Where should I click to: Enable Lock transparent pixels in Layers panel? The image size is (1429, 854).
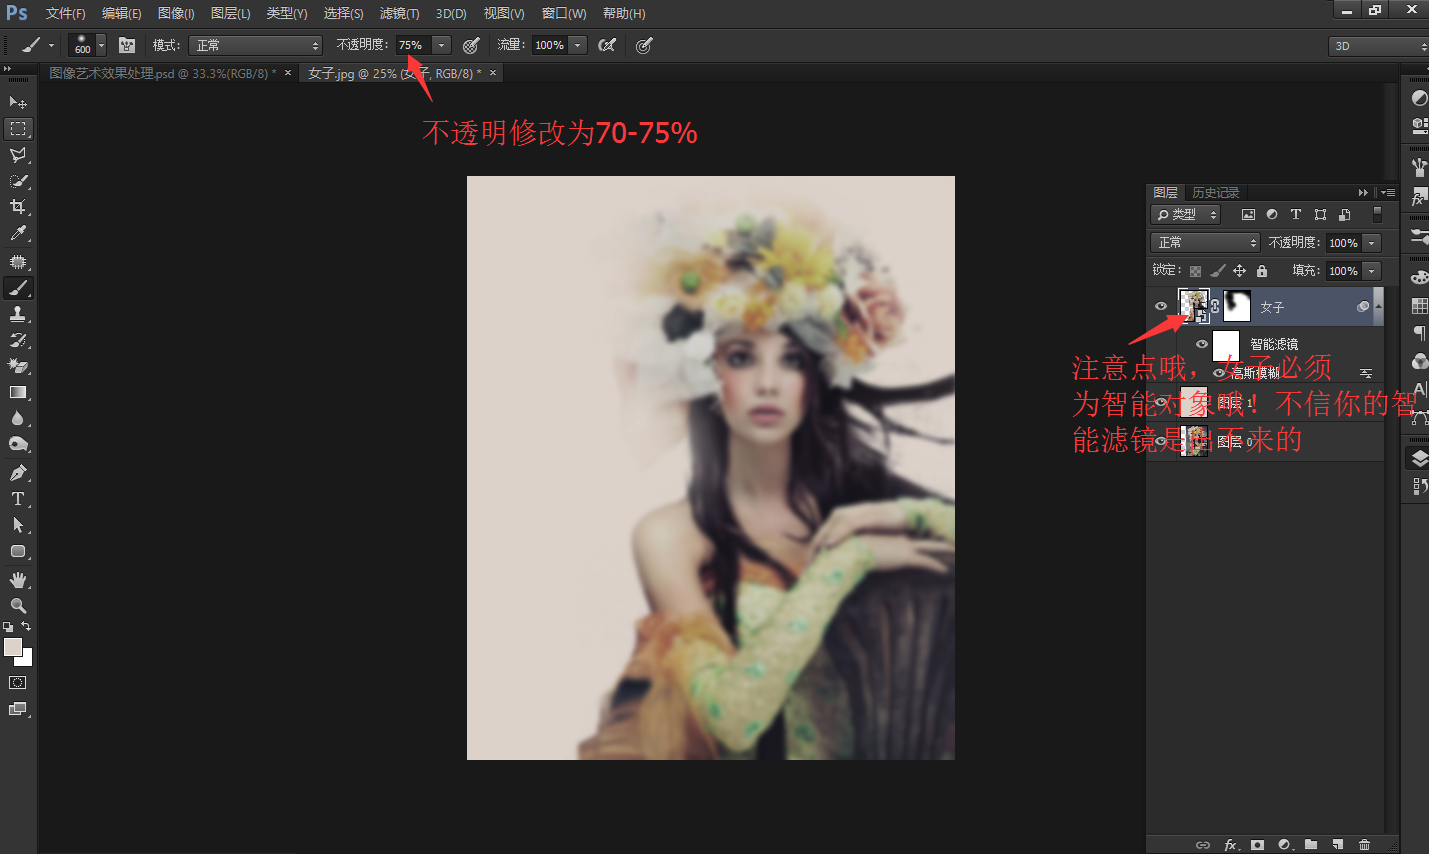point(1196,270)
